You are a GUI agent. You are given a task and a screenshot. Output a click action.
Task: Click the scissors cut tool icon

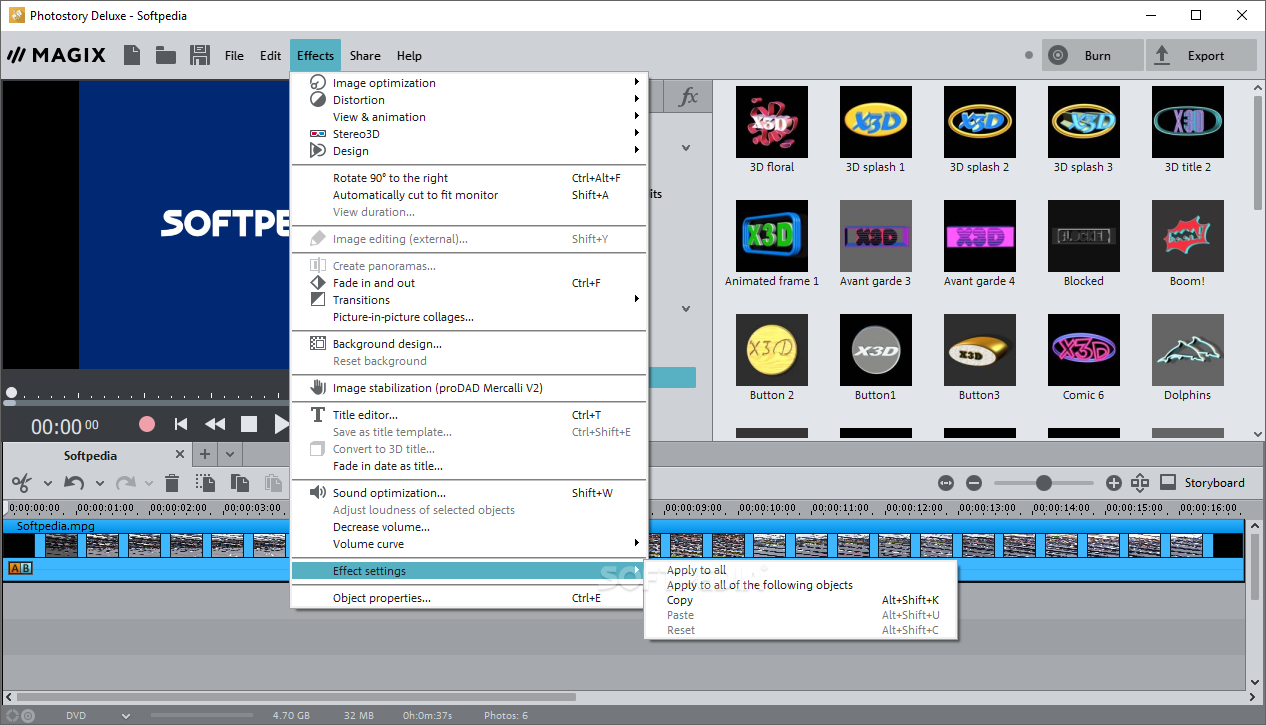(22, 483)
